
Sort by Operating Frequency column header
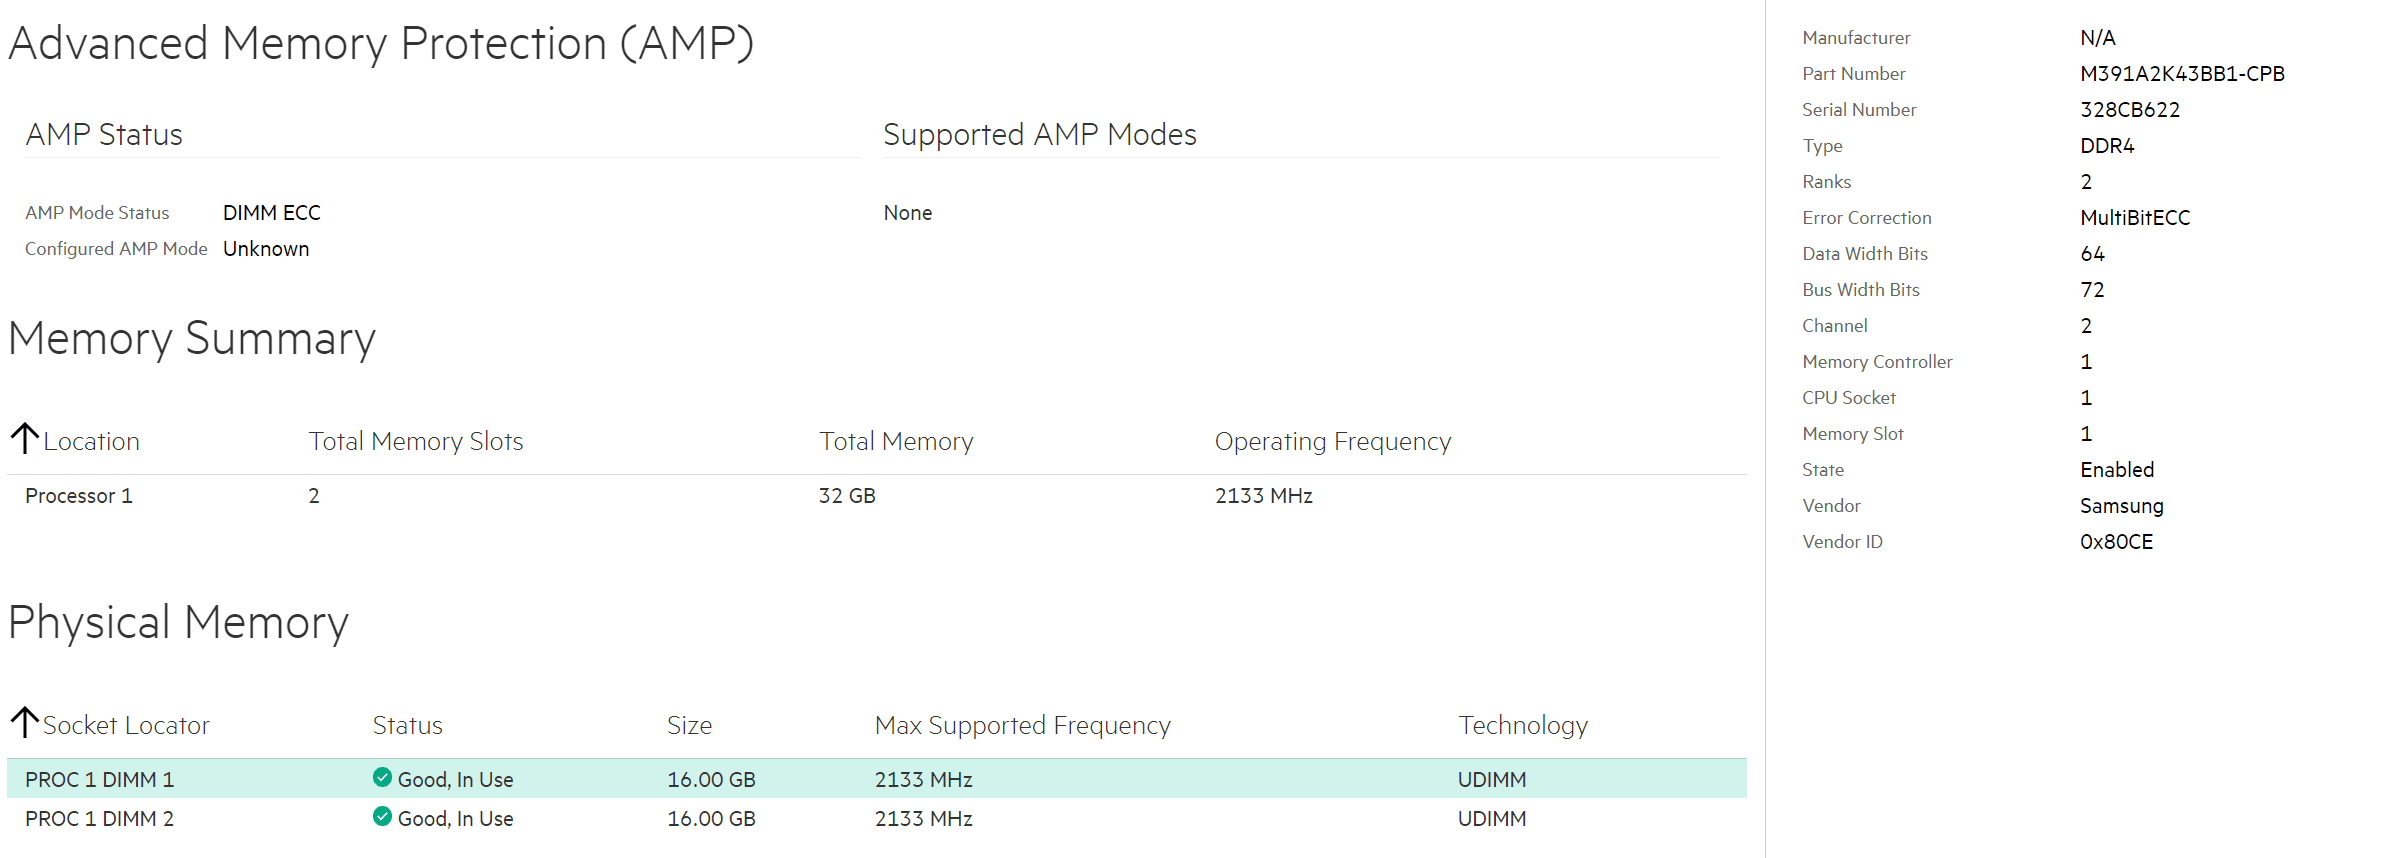click(x=1333, y=441)
